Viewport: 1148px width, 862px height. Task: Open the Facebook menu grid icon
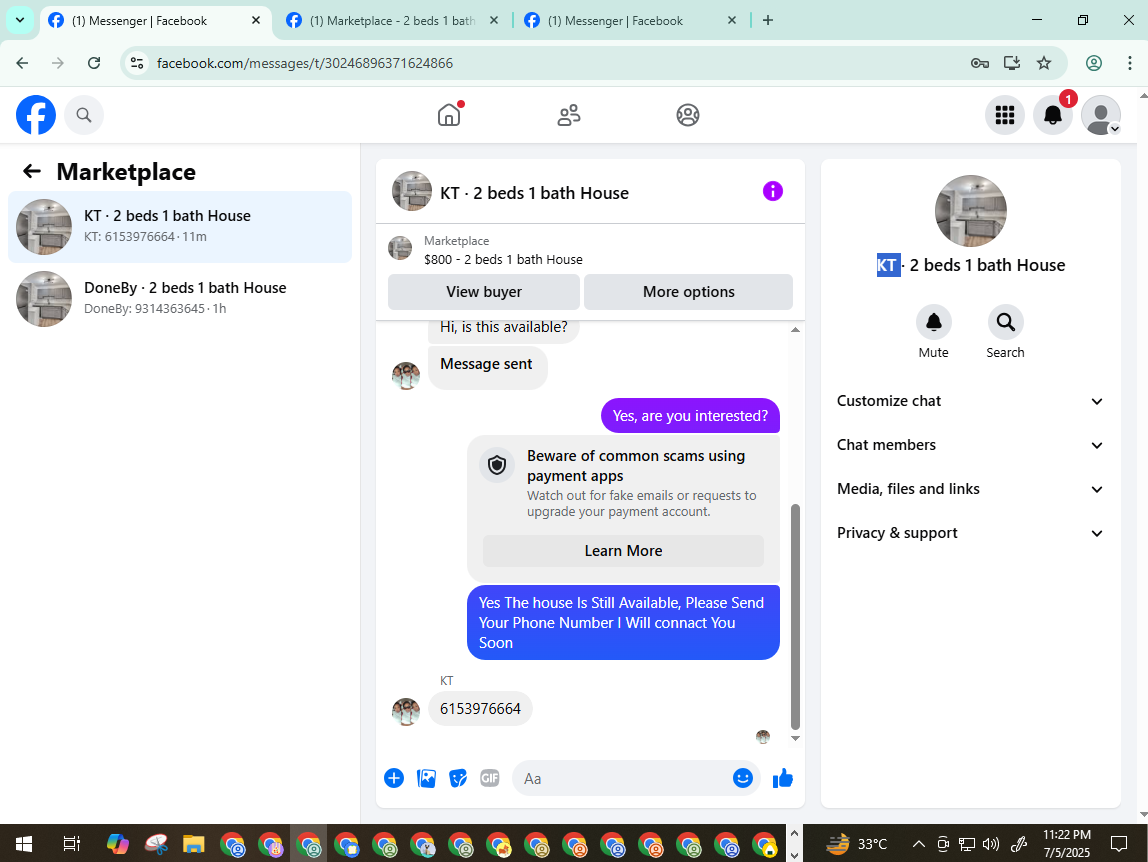coord(1004,115)
